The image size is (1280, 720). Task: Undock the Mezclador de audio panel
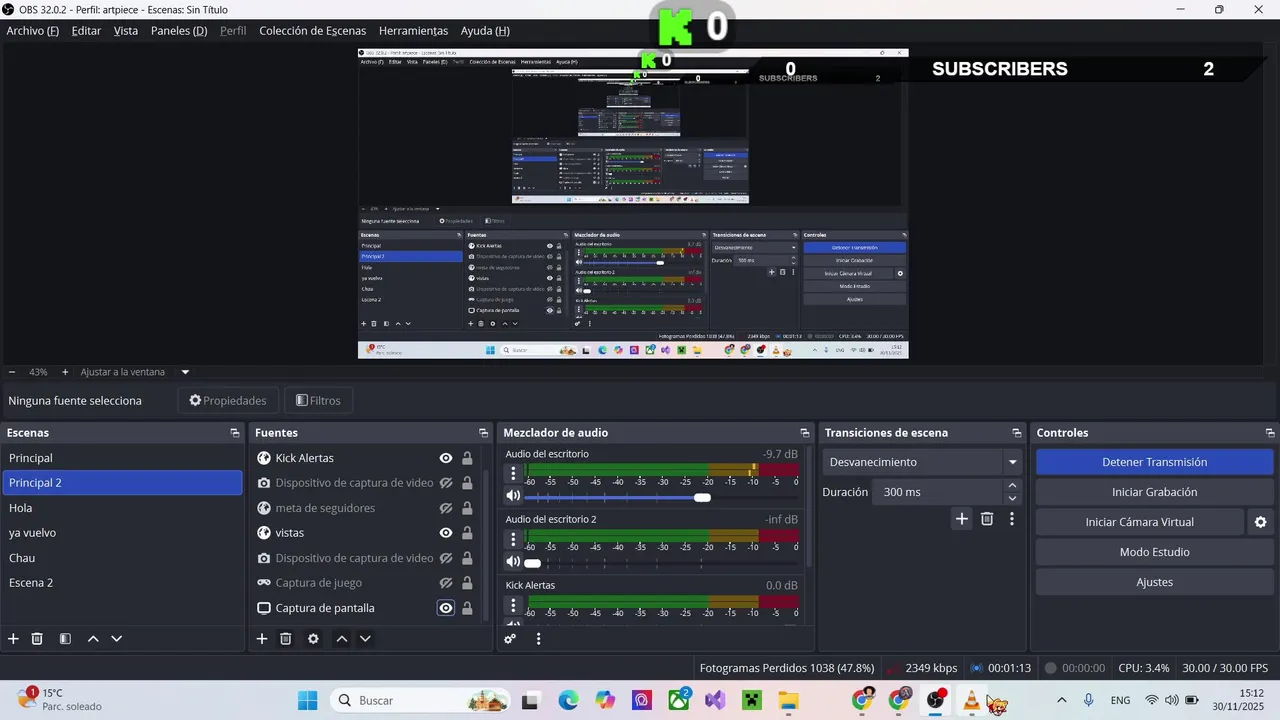pos(805,433)
